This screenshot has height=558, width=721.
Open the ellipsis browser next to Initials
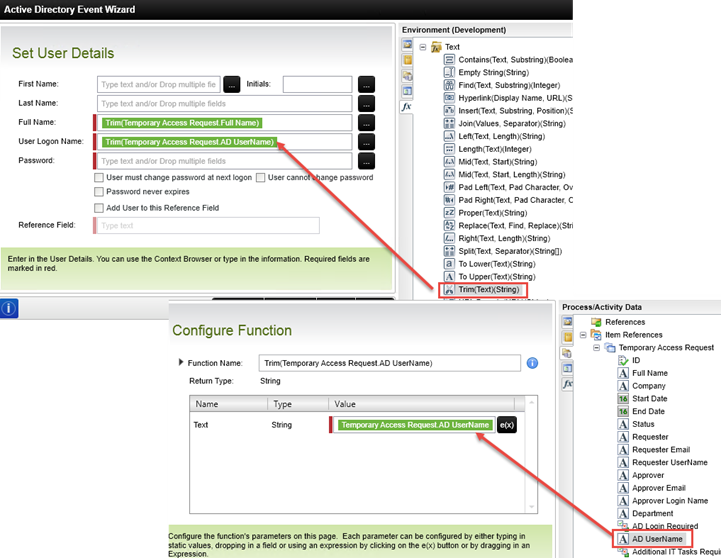(366, 85)
